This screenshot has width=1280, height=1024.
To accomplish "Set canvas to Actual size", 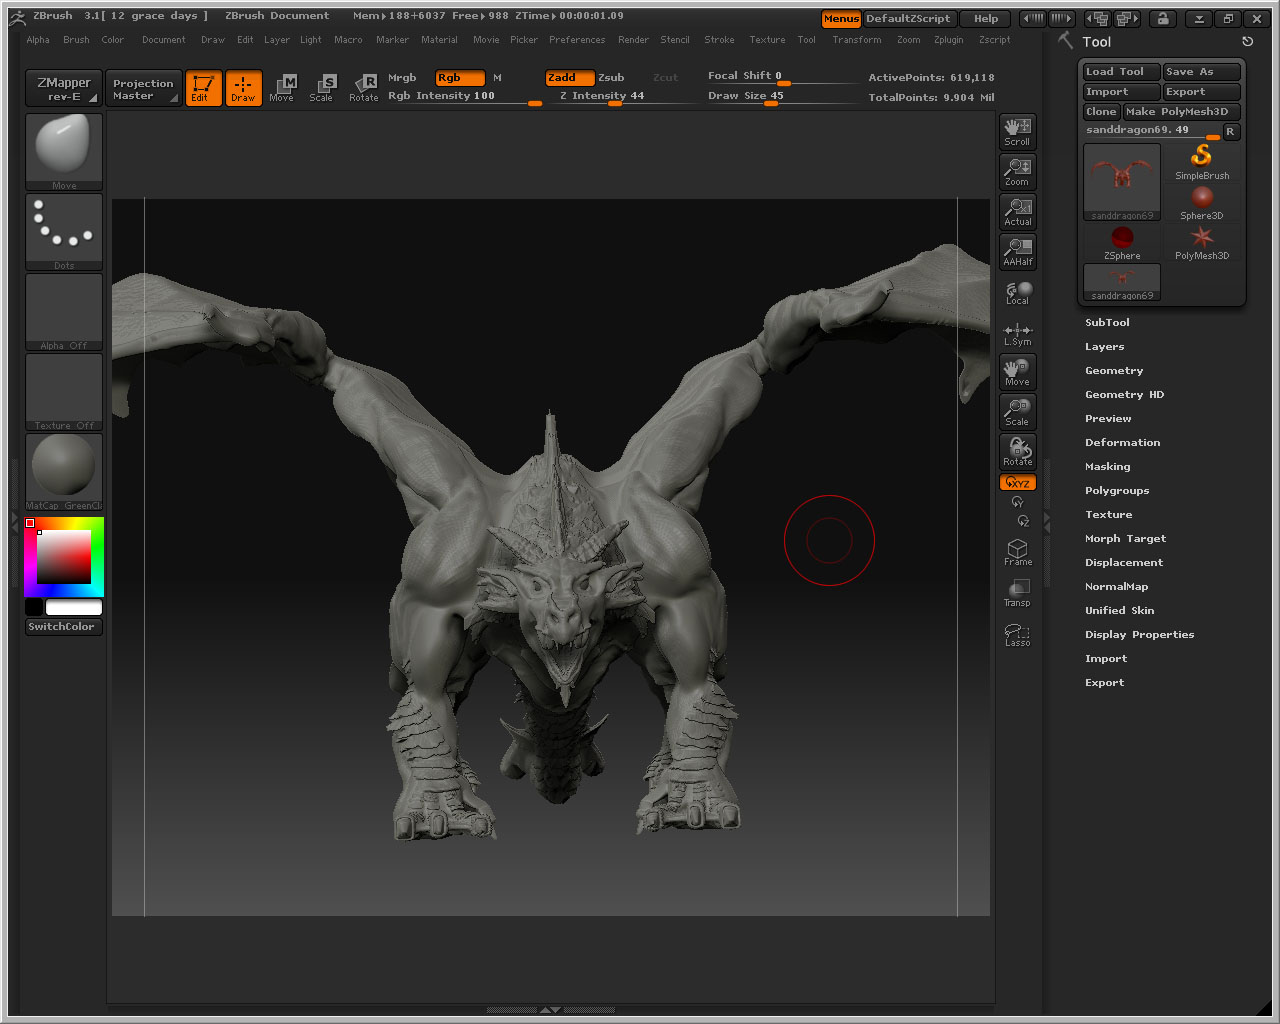I will 1017,212.
